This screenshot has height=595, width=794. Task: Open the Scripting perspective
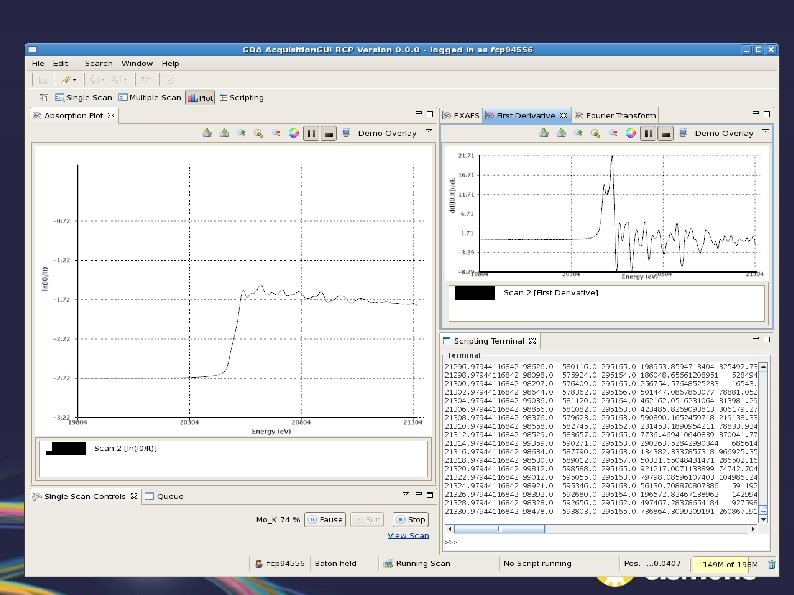(x=240, y=98)
